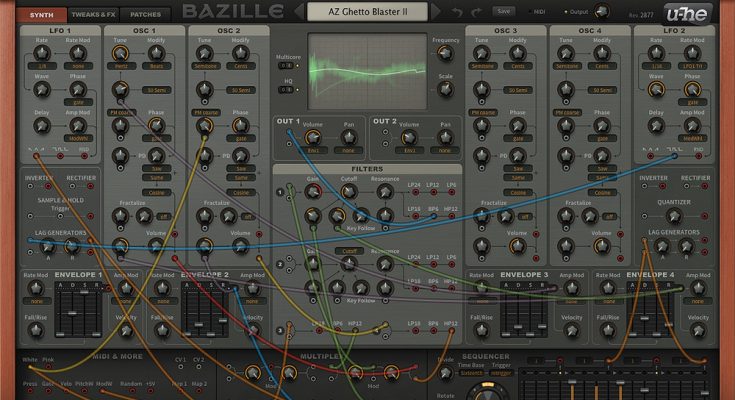Screen dimensions: 735x400
Task: Click the AZ Ghetto Blaster II preset name
Action: [x=369, y=12]
